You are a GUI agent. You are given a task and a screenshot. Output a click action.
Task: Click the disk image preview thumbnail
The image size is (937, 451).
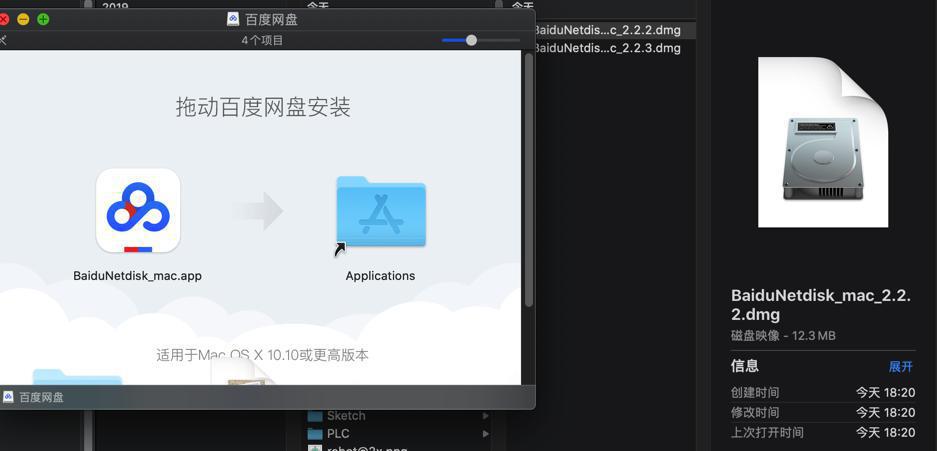(x=823, y=142)
